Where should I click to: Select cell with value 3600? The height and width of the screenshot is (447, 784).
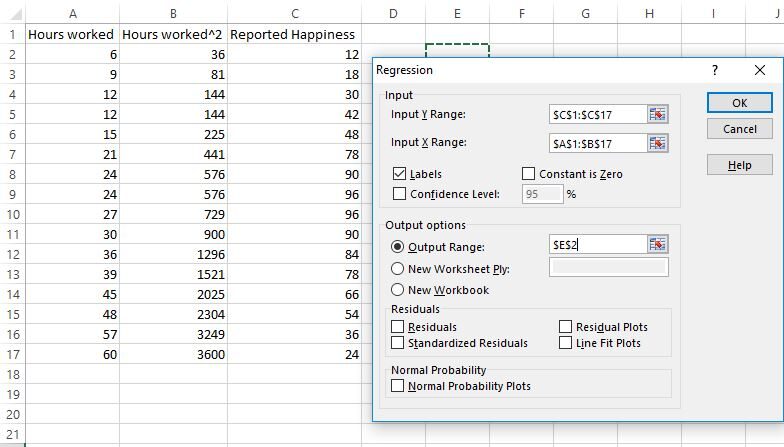[x=173, y=354]
